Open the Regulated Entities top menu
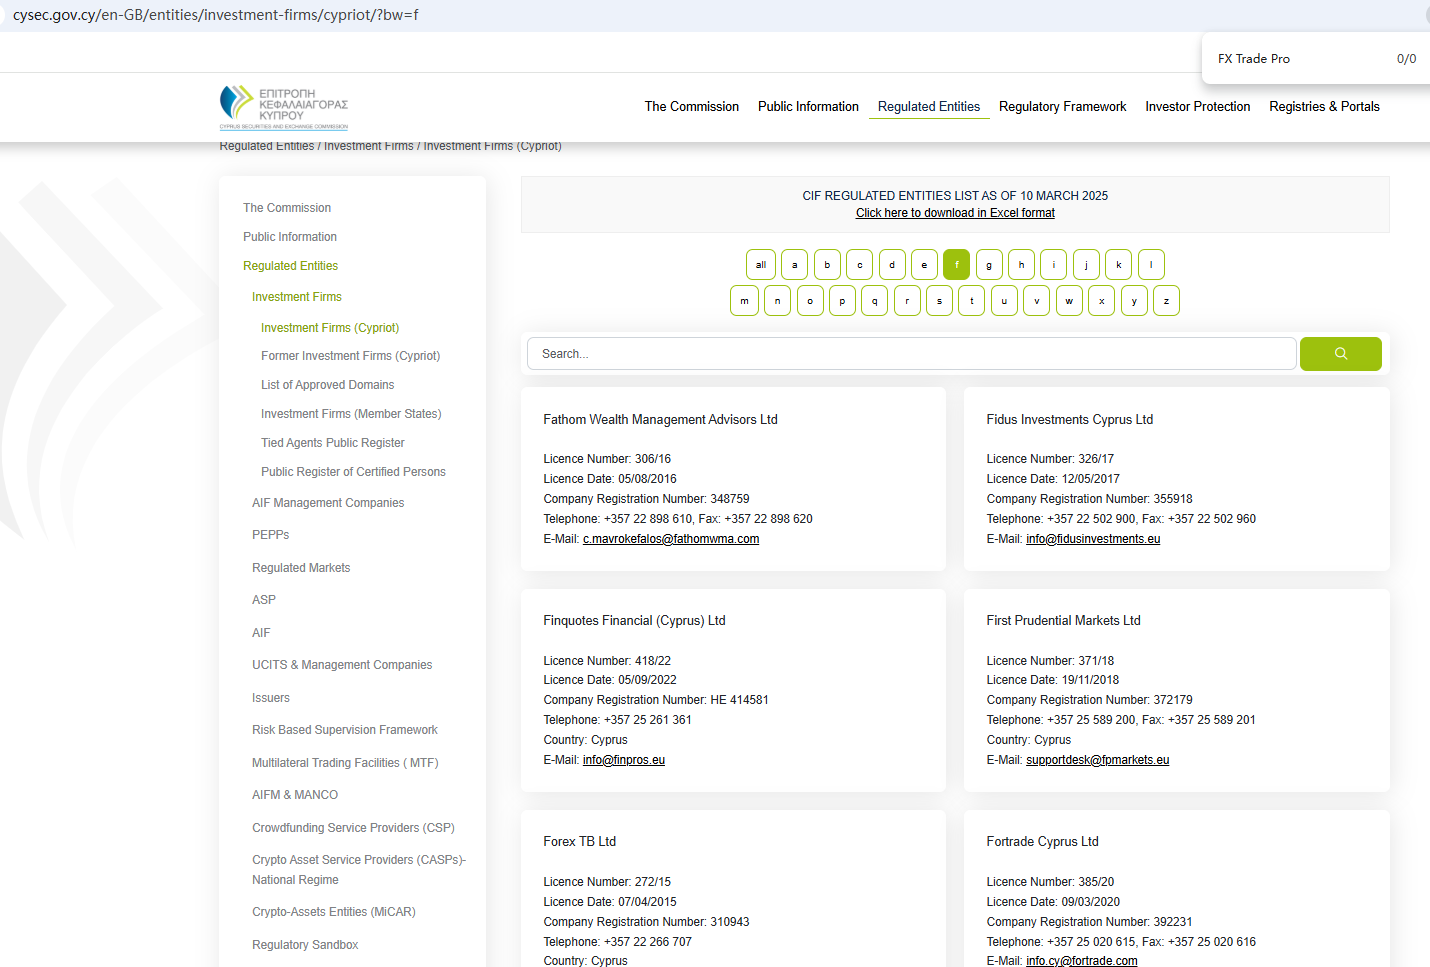 pyautogui.click(x=928, y=107)
